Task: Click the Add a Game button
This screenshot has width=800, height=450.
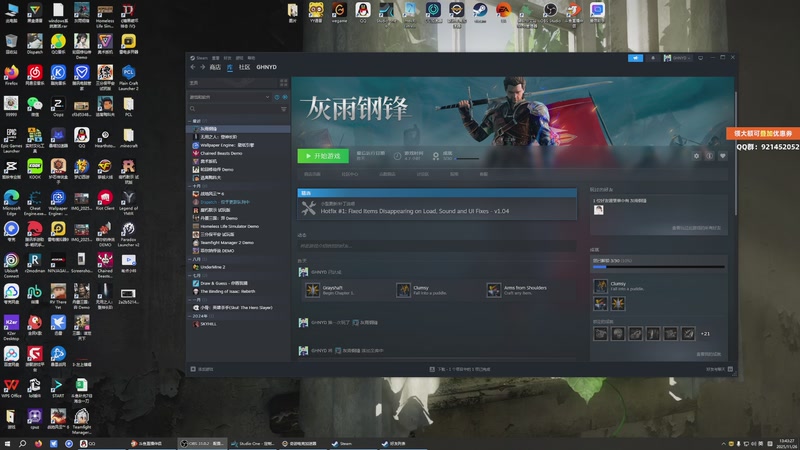Action: coord(202,369)
